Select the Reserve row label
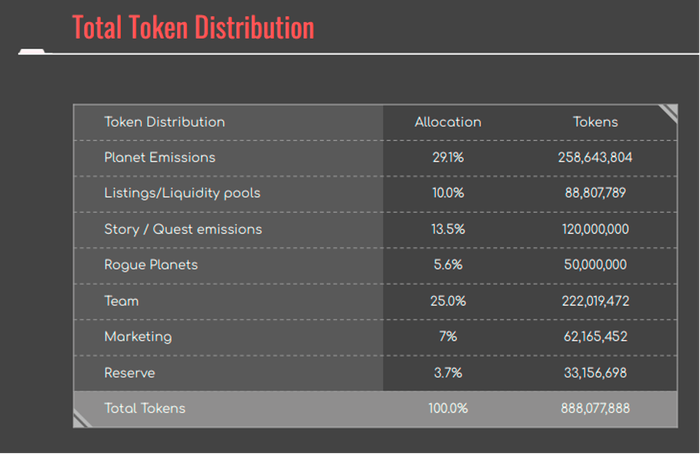700x454 pixels. pyautogui.click(x=129, y=373)
